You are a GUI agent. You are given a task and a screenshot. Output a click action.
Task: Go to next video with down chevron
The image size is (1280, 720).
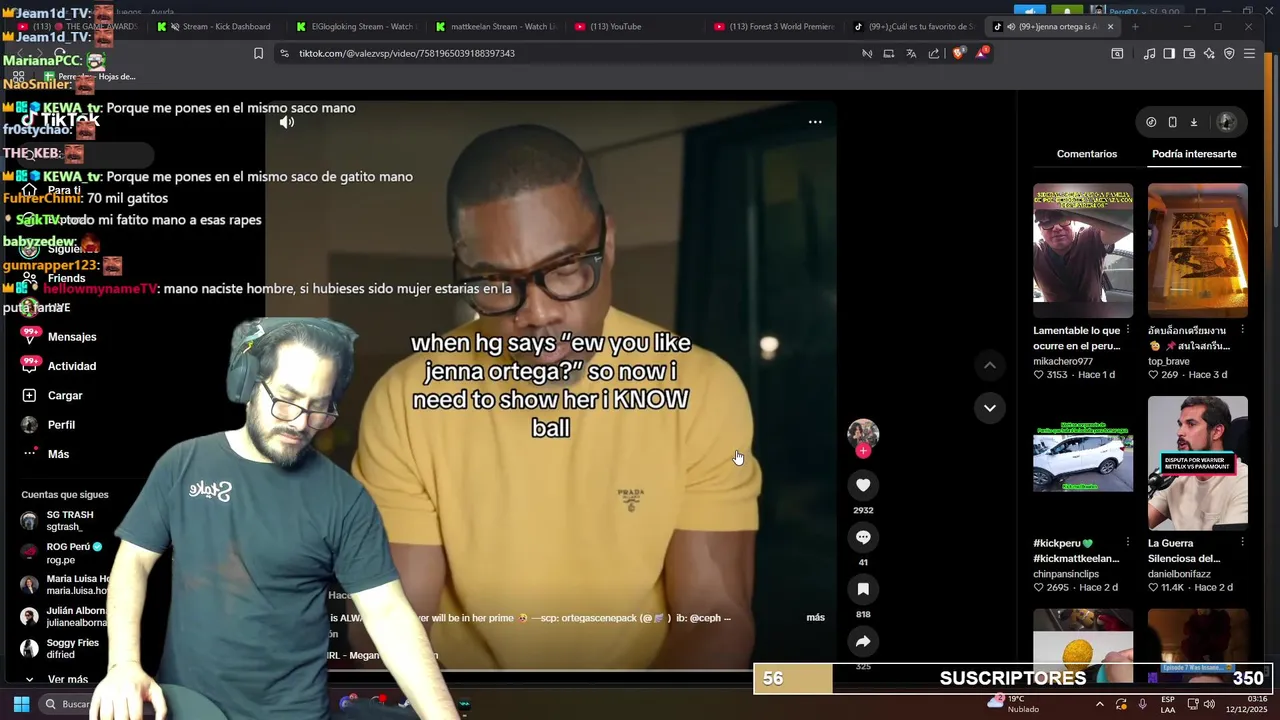pos(989,408)
